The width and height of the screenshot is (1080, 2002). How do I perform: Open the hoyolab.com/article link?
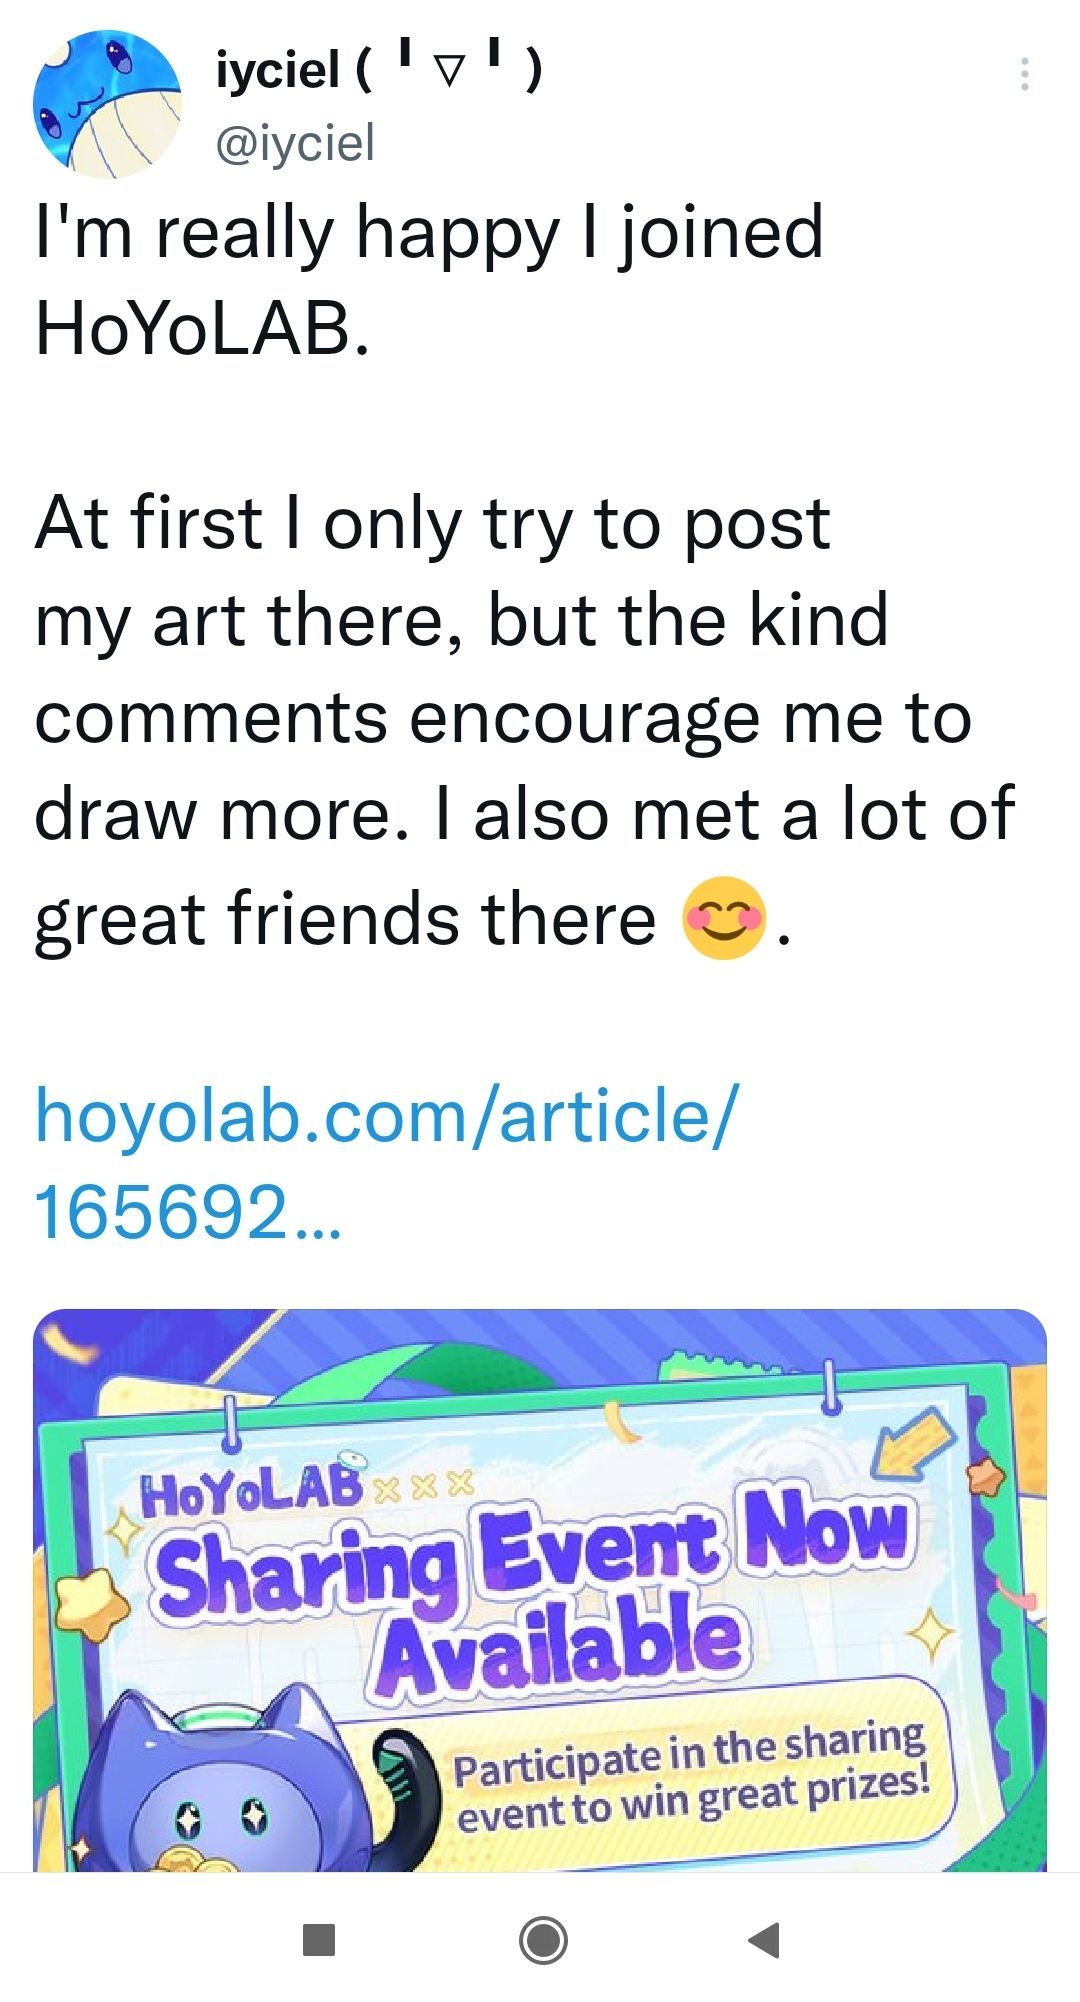click(x=386, y=1115)
